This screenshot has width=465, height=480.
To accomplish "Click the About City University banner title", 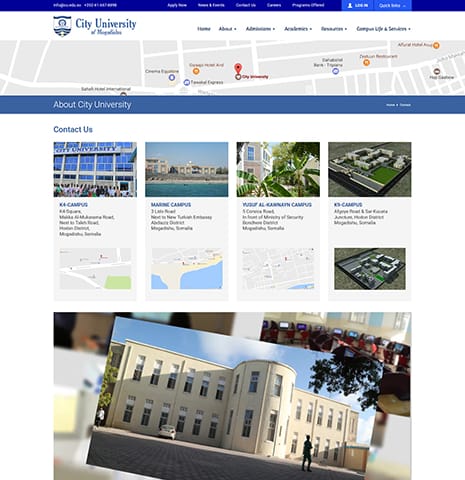I will [x=92, y=105].
